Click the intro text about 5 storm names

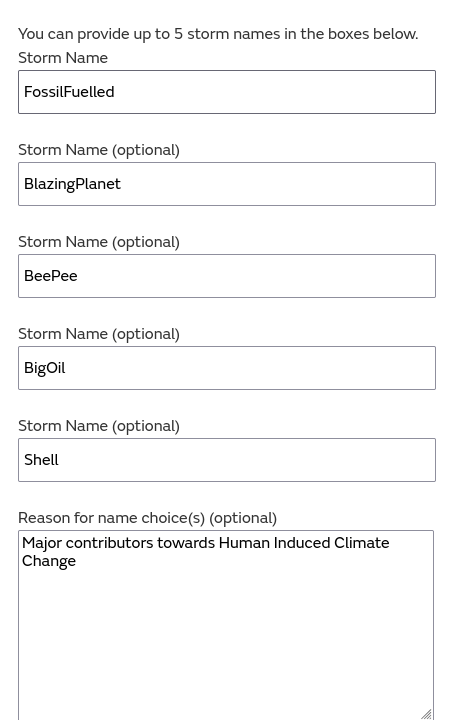(218, 34)
